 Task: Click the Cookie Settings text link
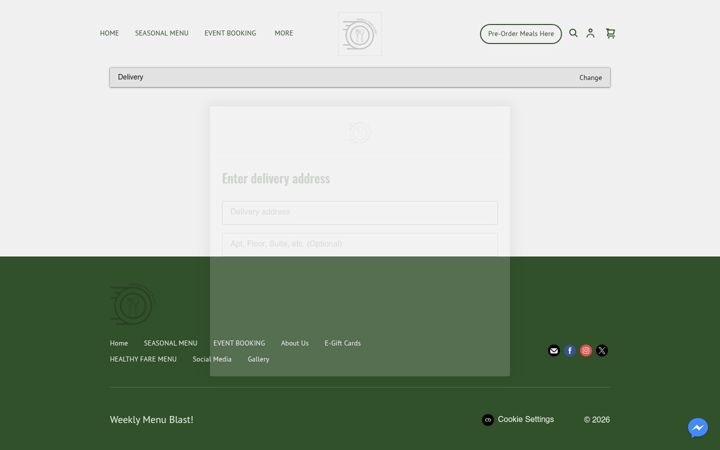coord(526,419)
